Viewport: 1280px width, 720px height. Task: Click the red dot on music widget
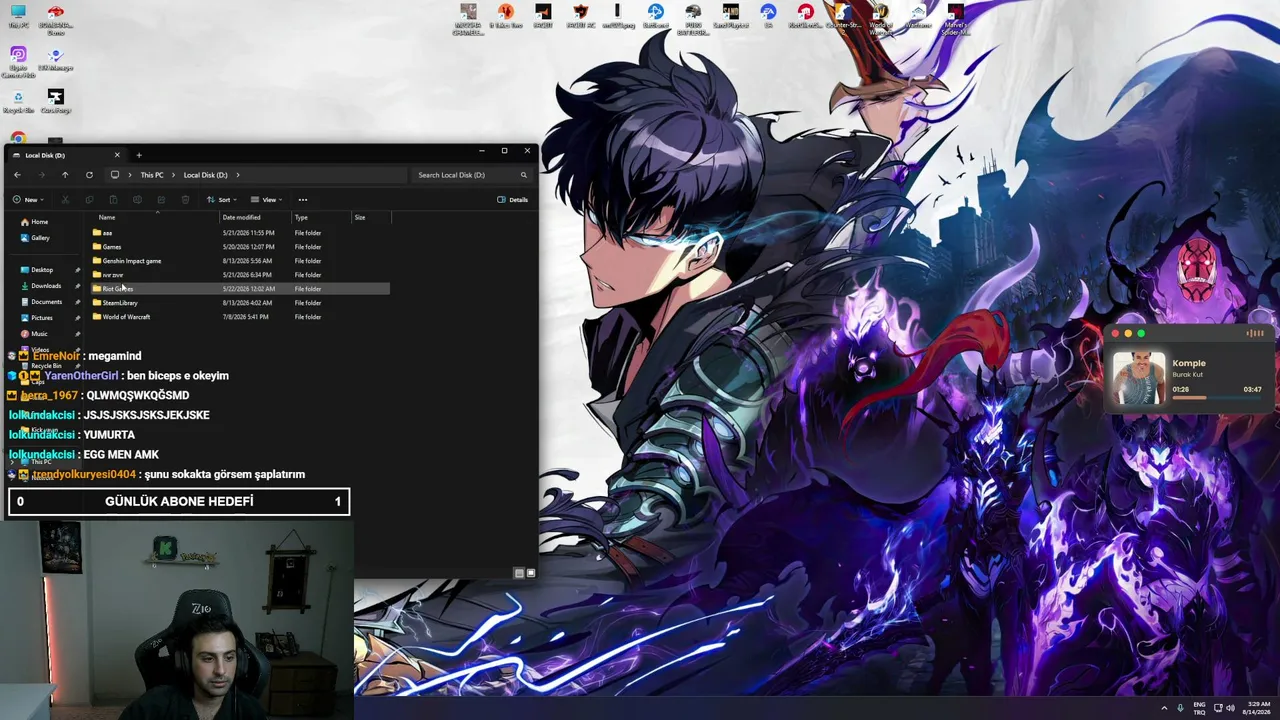tap(1116, 333)
